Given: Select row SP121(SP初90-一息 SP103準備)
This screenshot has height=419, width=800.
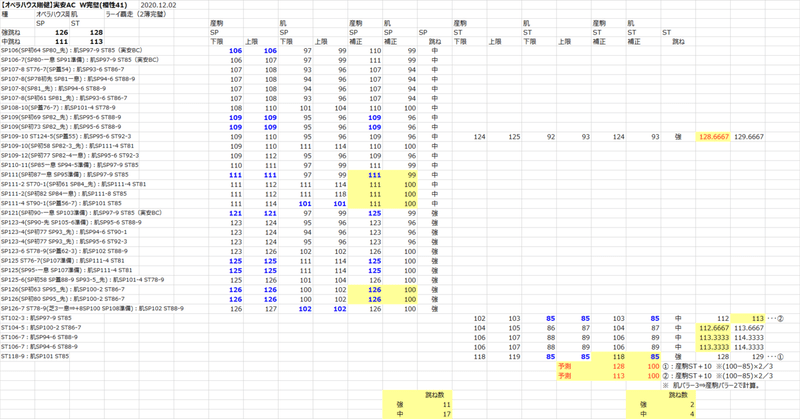Looking at the screenshot, I should pos(81,213).
